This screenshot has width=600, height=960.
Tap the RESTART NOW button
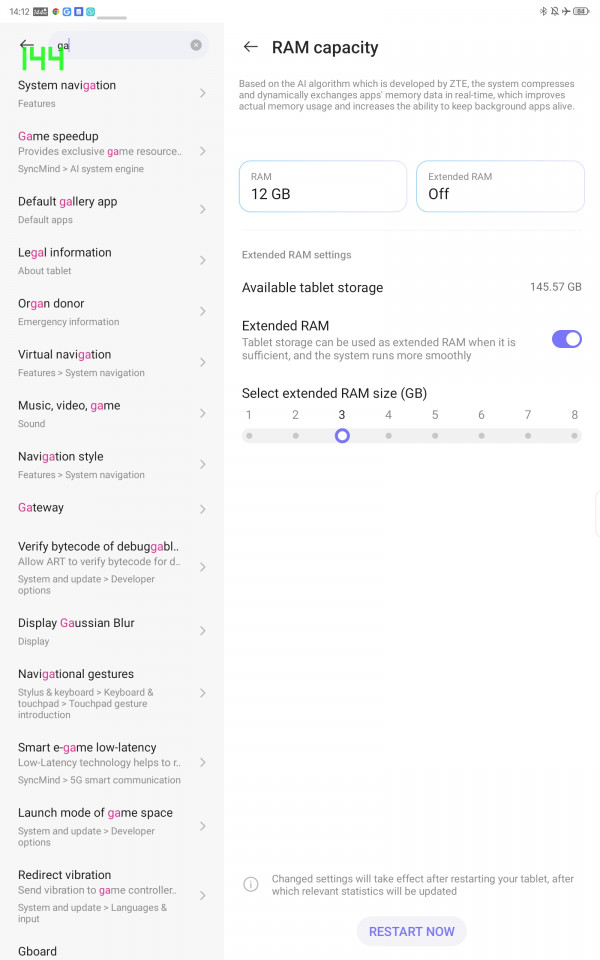point(411,931)
